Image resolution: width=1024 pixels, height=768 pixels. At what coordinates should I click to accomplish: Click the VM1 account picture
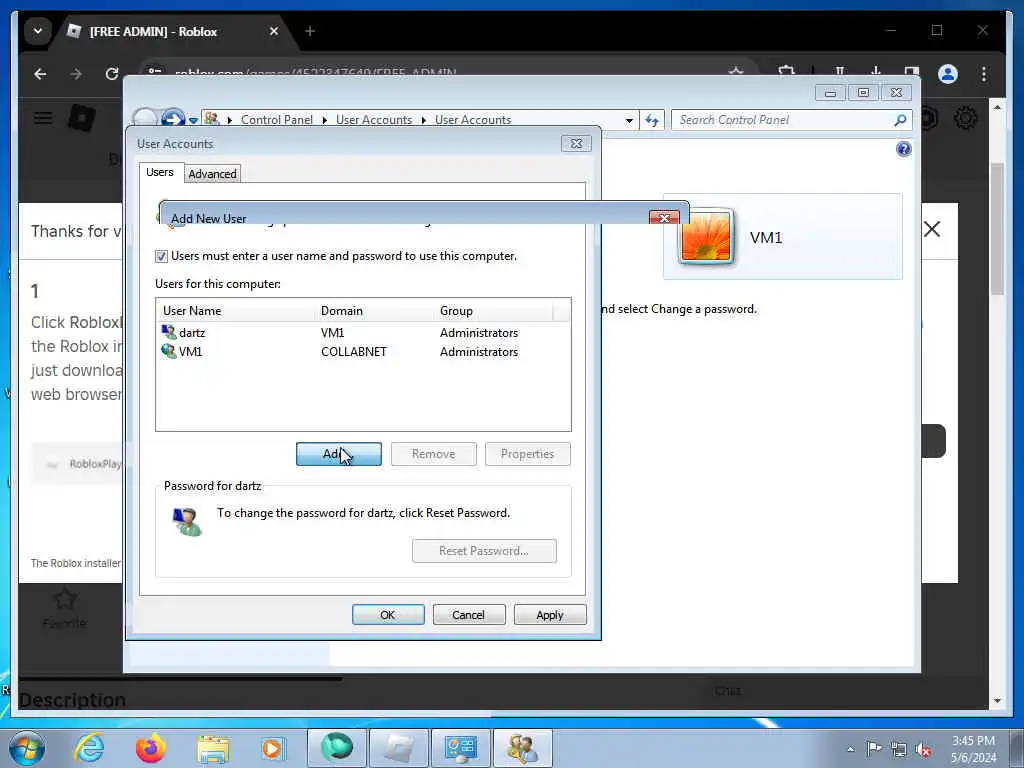coord(706,236)
